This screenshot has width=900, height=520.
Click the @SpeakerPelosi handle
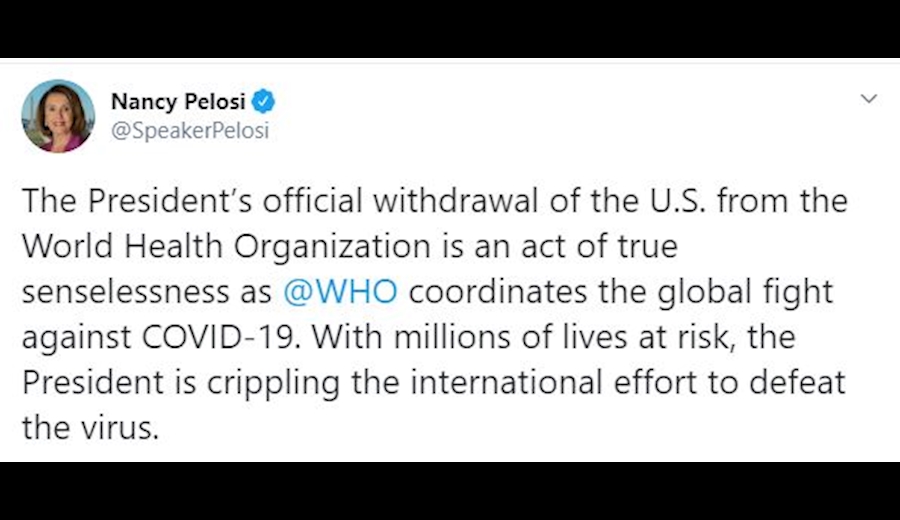pos(190,131)
